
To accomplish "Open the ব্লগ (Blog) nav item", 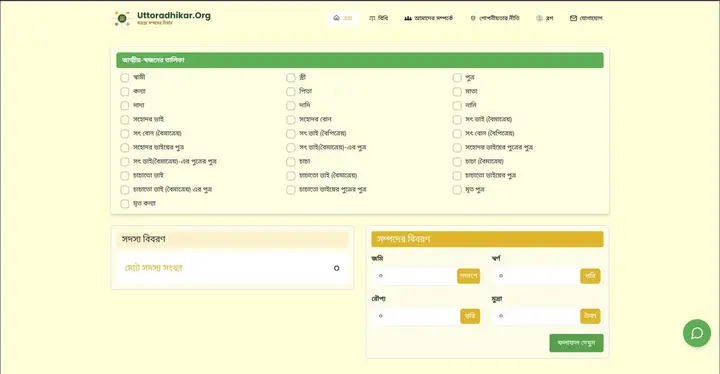I will (x=545, y=18).
